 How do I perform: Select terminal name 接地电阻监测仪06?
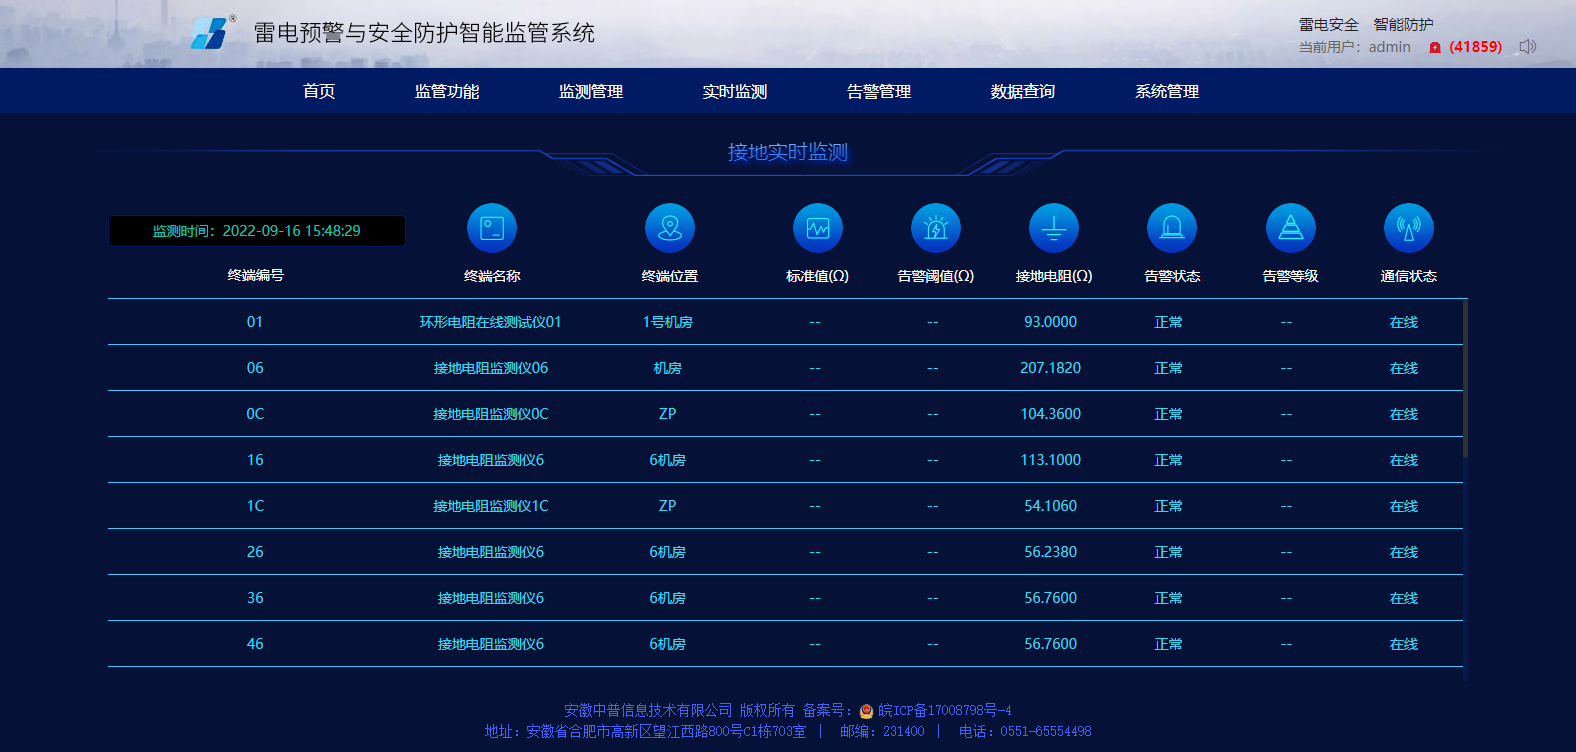[x=491, y=368]
